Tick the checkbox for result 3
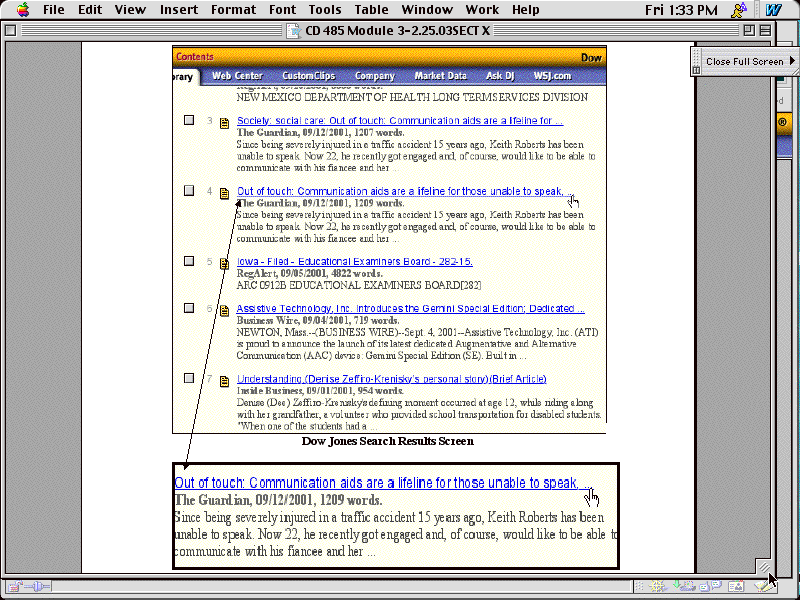Screen dimensions: 800x600 (x=189, y=120)
